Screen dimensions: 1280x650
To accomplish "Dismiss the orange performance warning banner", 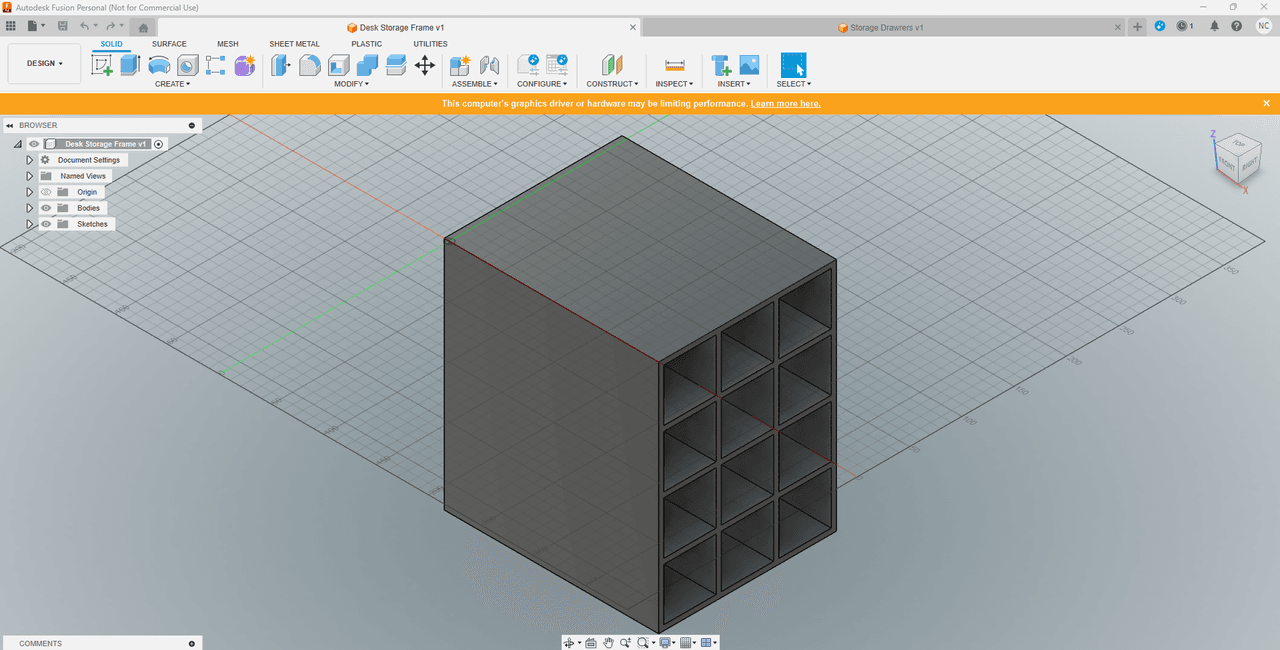I will click(x=1266, y=103).
